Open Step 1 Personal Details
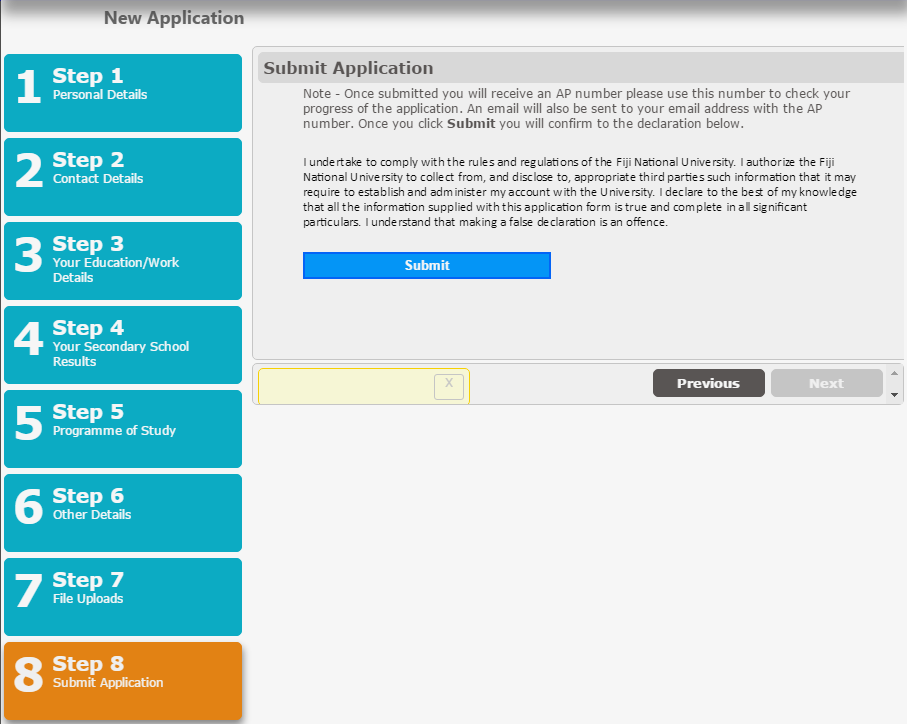 pyautogui.click(x=123, y=93)
